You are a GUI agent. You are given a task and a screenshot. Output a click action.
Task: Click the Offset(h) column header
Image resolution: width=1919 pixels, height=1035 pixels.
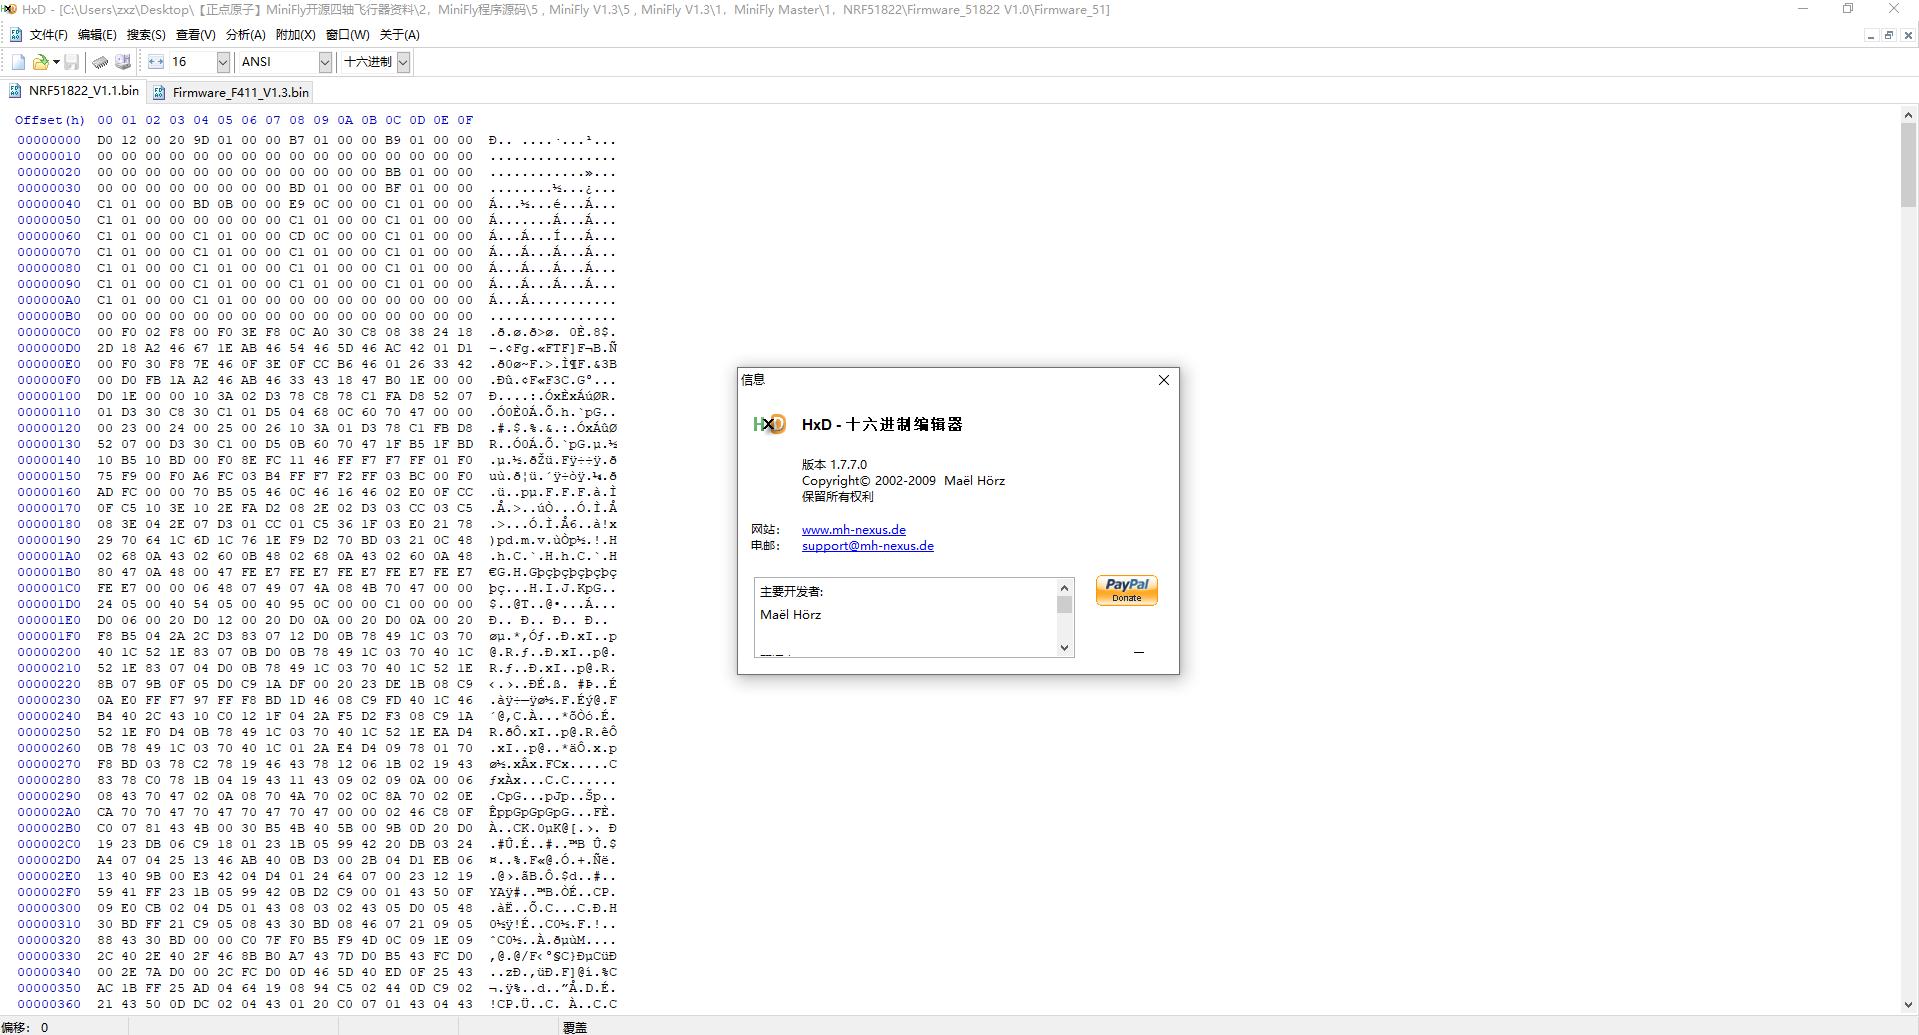49,120
